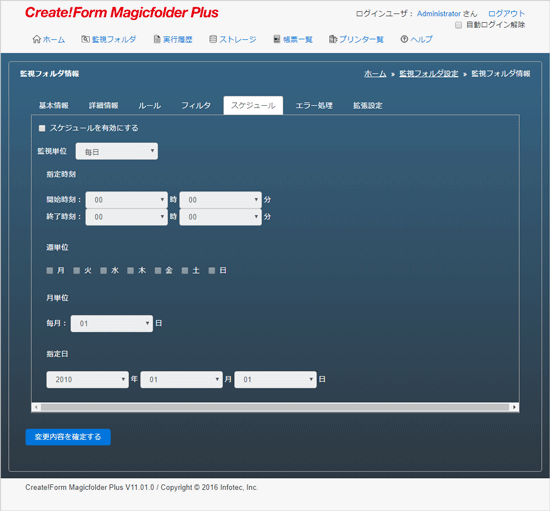Click the 変更内容を確定する button

pos(68,437)
